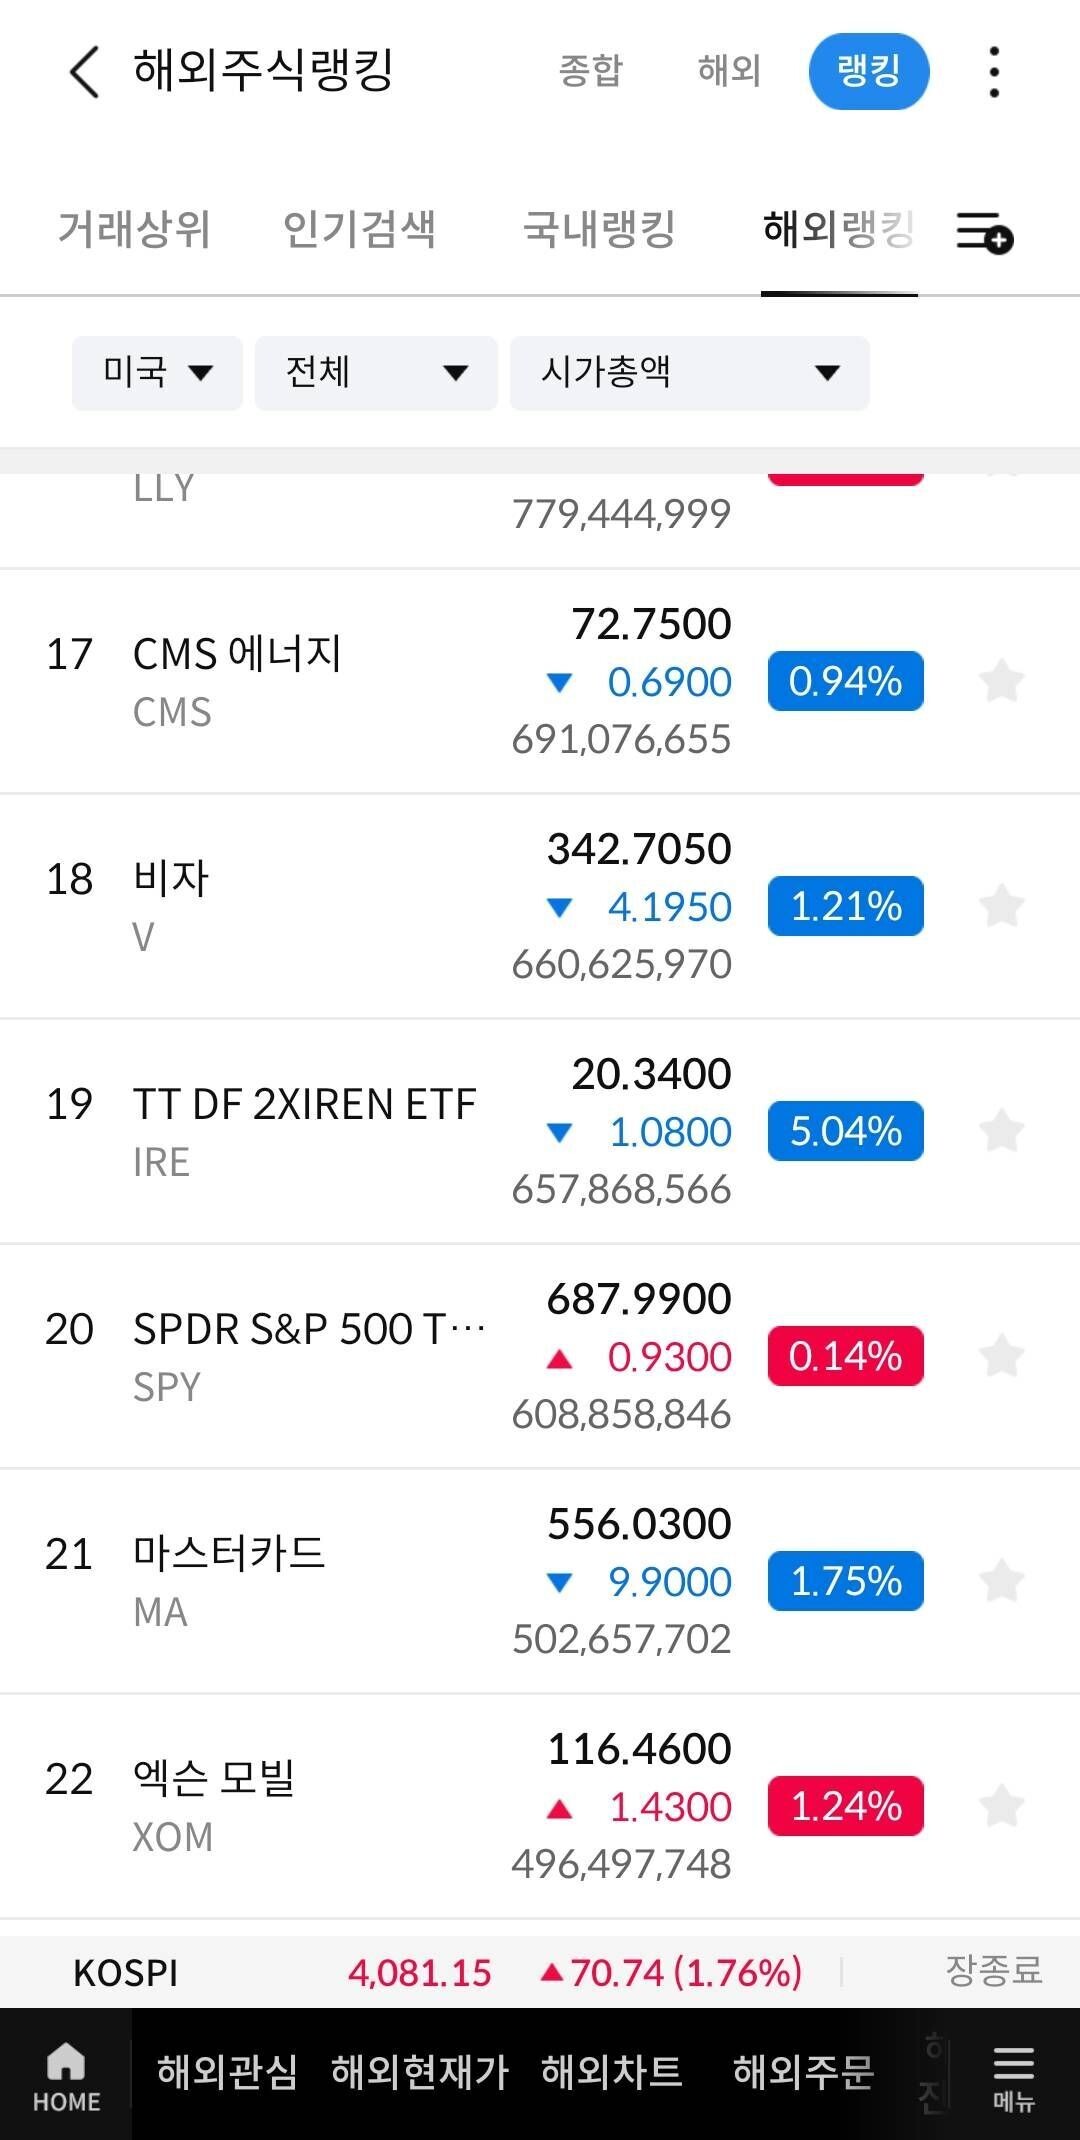This screenshot has width=1080, height=2140.
Task: Open the TT DF 2XIREN ETF row
Action: pos(304,1130)
